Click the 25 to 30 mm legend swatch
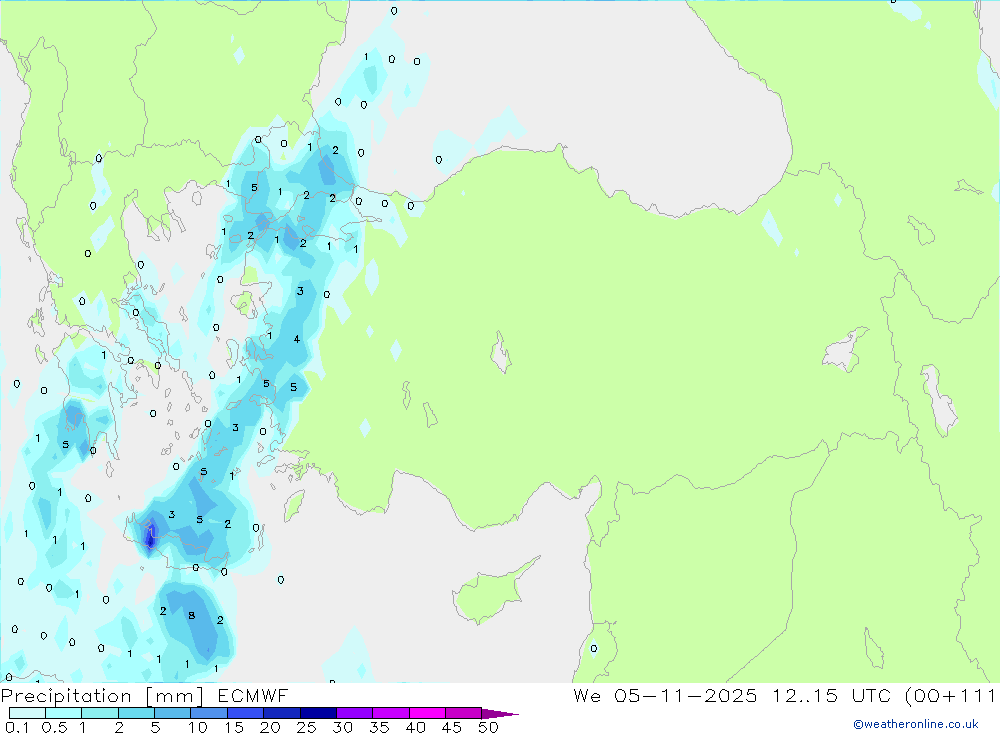 coord(318,713)
